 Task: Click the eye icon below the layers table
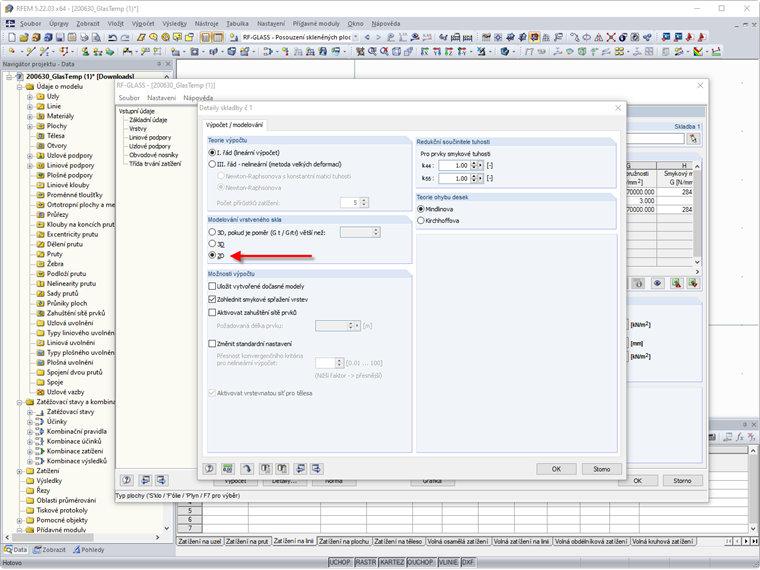coord(657,284)
